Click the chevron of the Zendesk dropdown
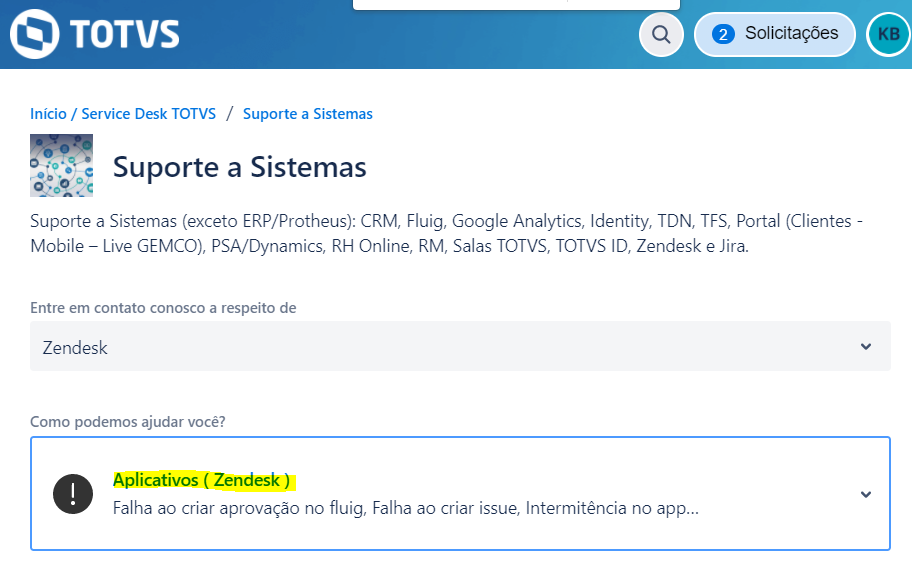Image resolution: width=912 pixels, height=563 pixels. tap(865, 347)
